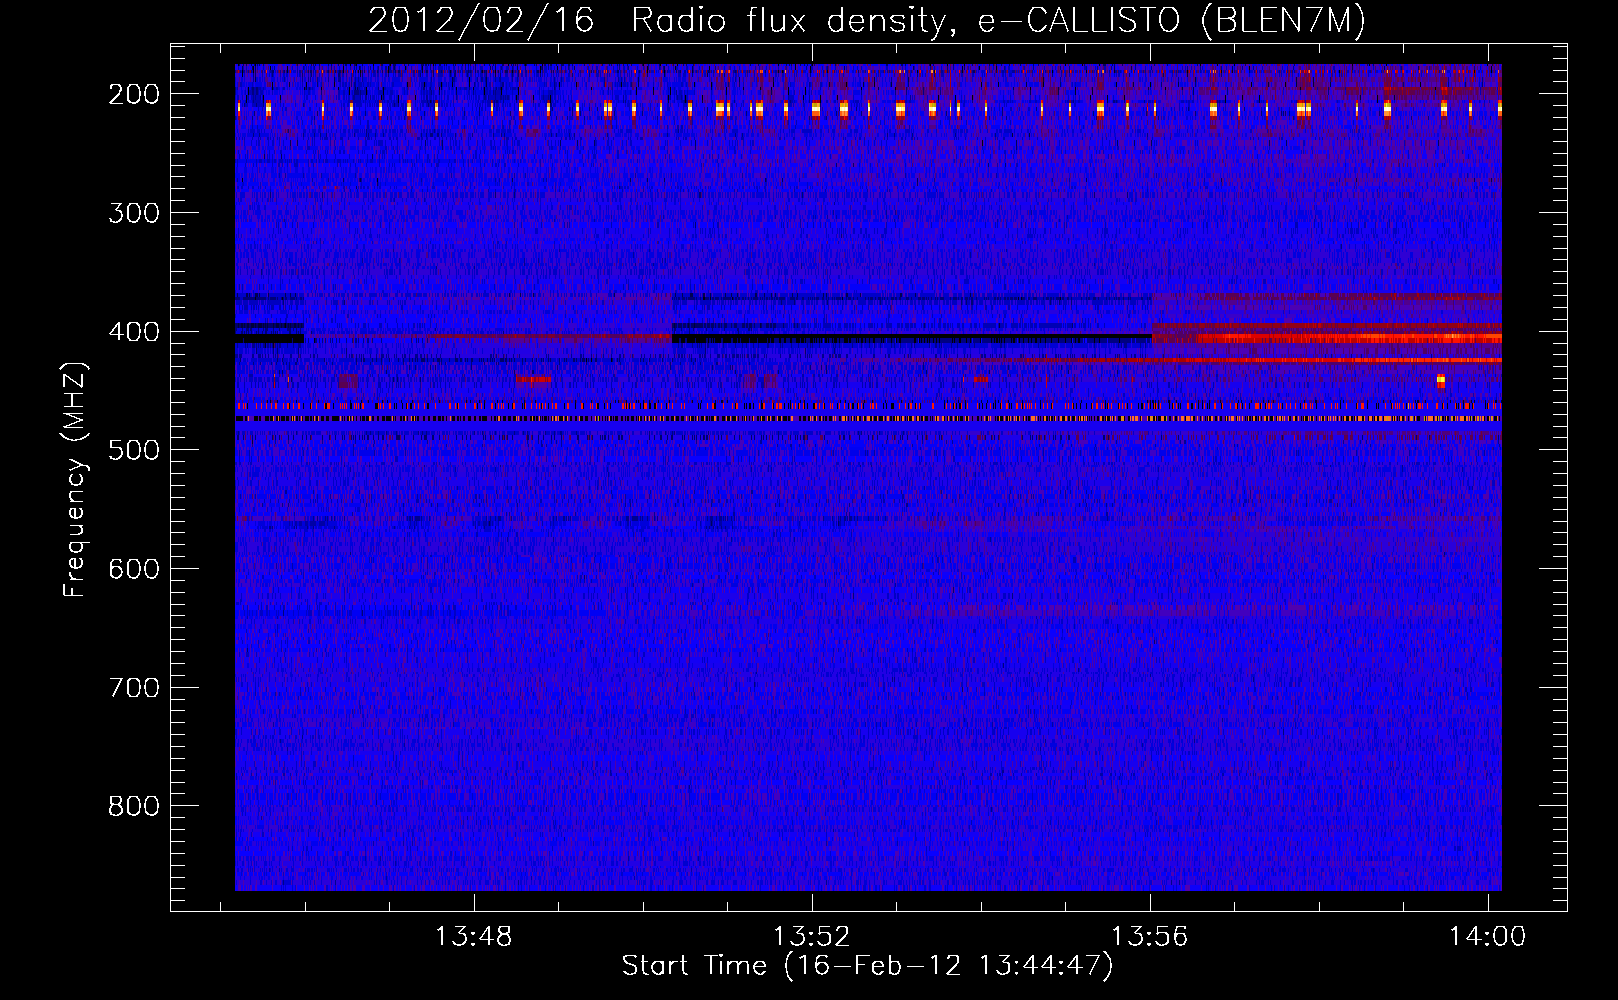Click the 500 frequency tick label
This screenshot has height=1000, width=1618.
point(134,450)
